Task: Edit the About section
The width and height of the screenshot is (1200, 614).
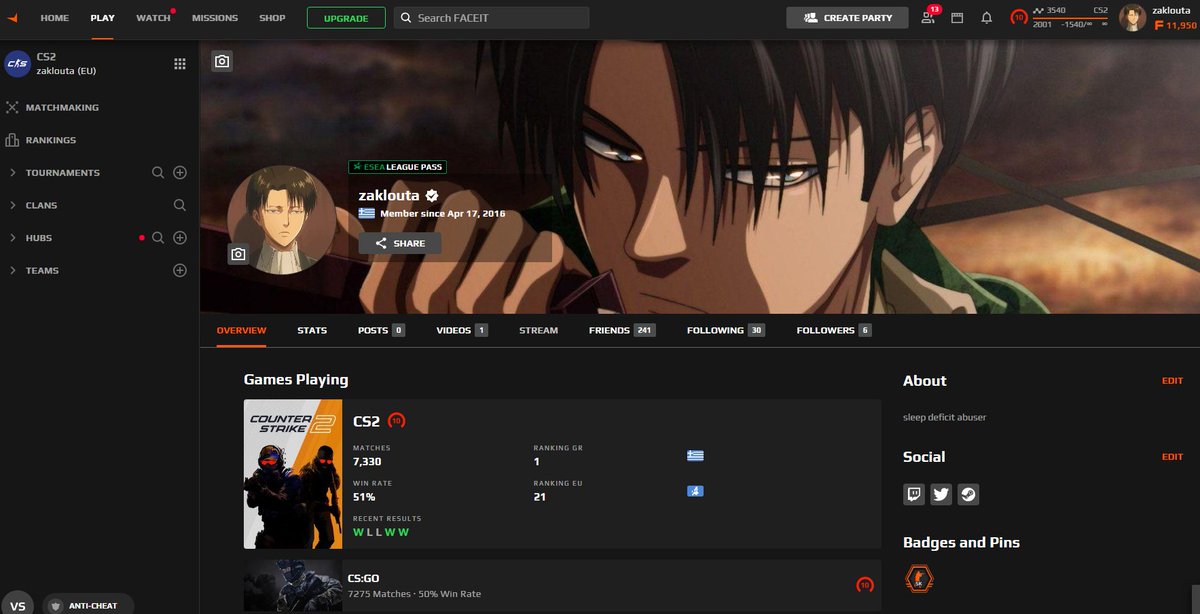Action: [x=1172, y=381]
